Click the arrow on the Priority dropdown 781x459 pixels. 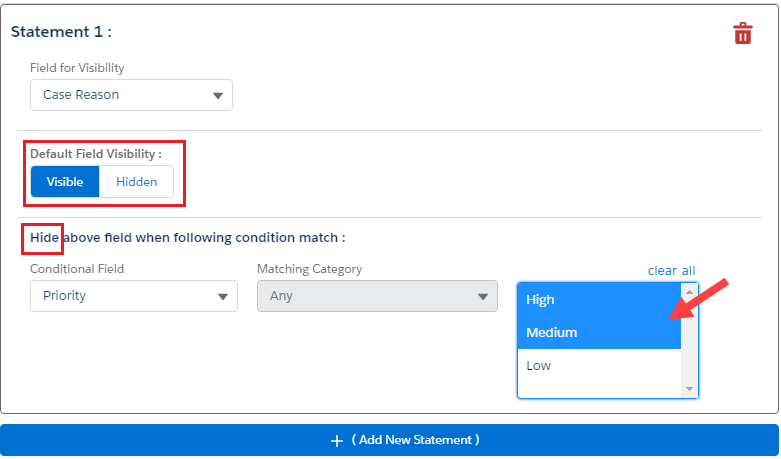223,297
